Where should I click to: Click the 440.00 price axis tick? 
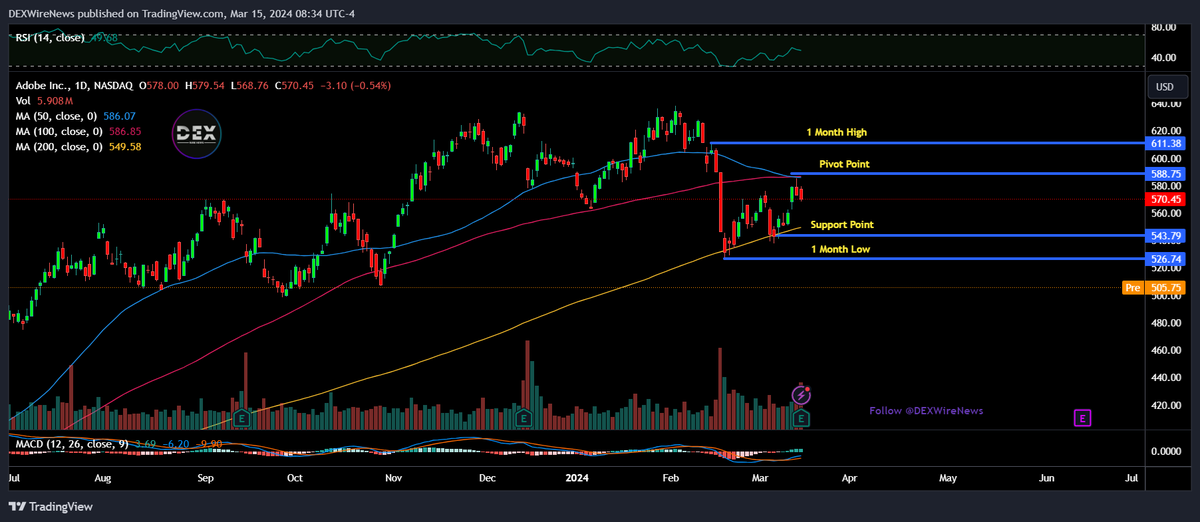[x=1168, y=378]
